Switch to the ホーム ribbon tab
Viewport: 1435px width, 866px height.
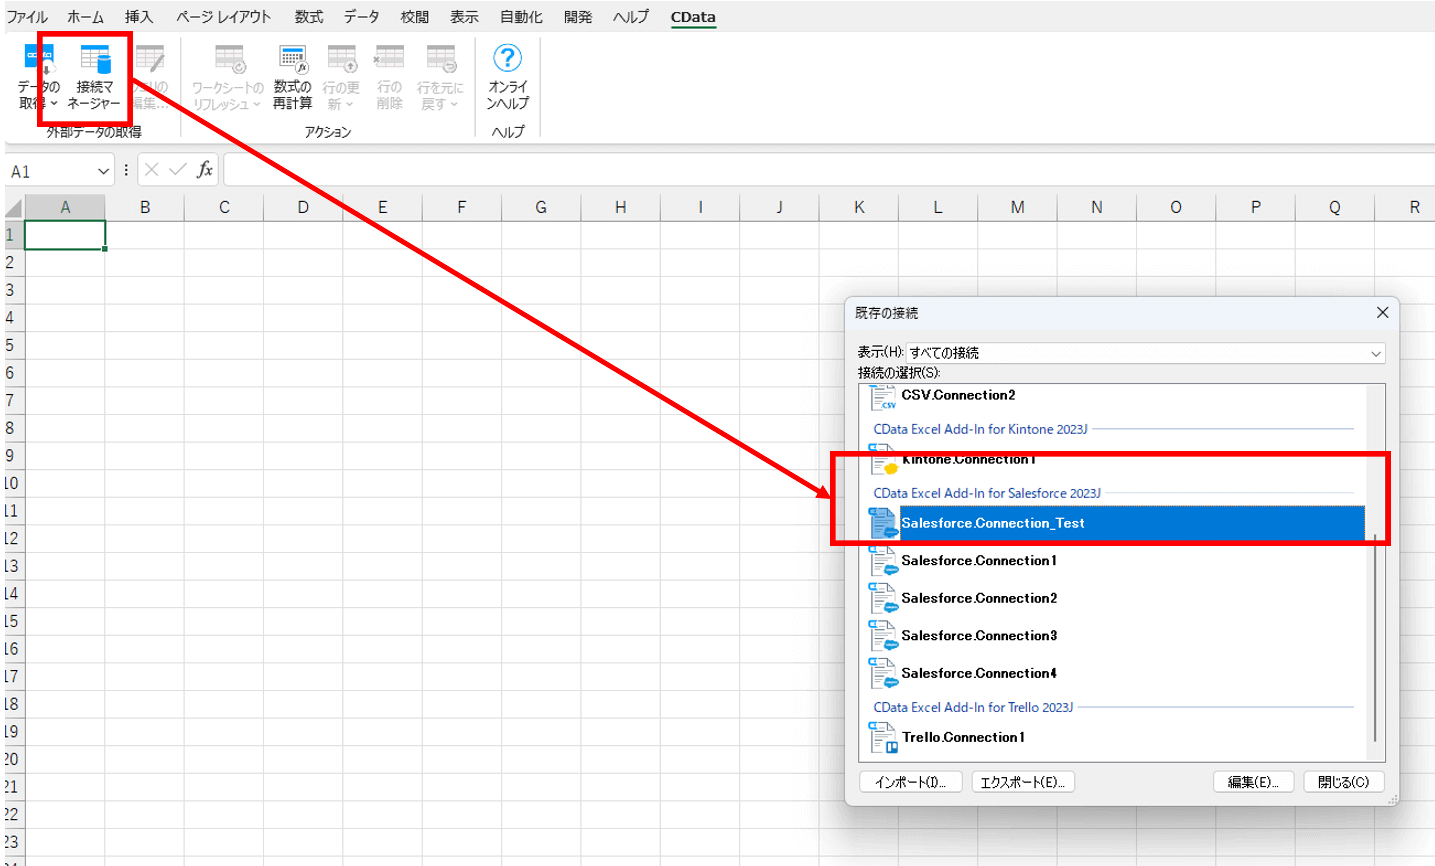85,17
